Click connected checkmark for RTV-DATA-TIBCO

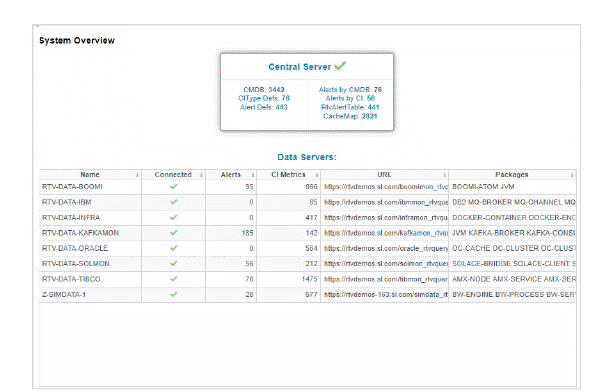pyautogui.click(x=173, y=278)
